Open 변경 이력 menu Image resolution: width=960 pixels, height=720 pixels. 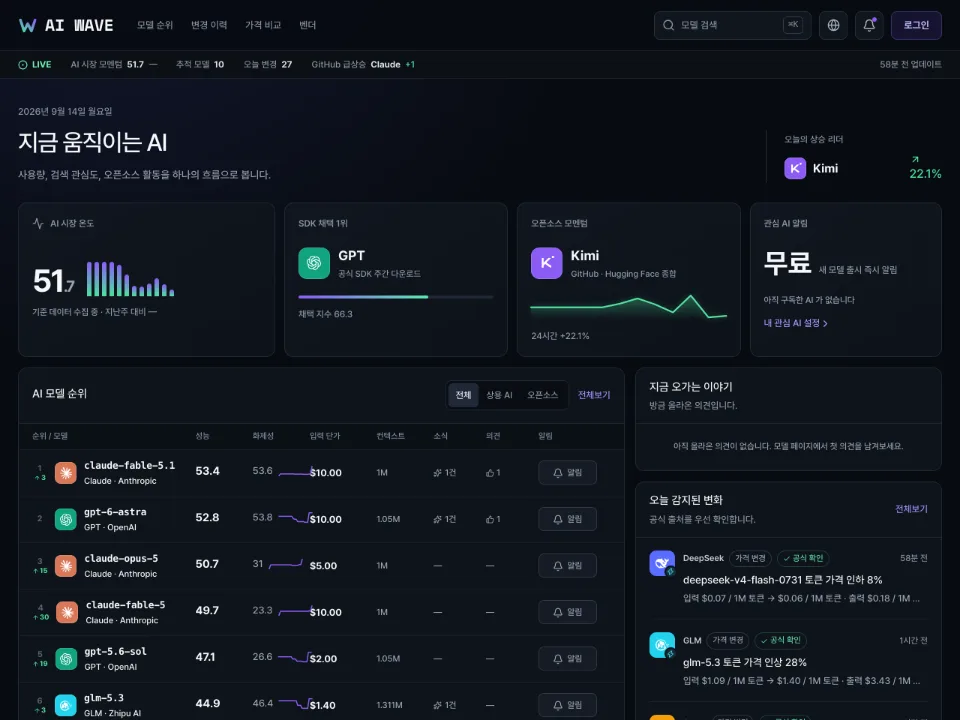click(x=209, y=25)
